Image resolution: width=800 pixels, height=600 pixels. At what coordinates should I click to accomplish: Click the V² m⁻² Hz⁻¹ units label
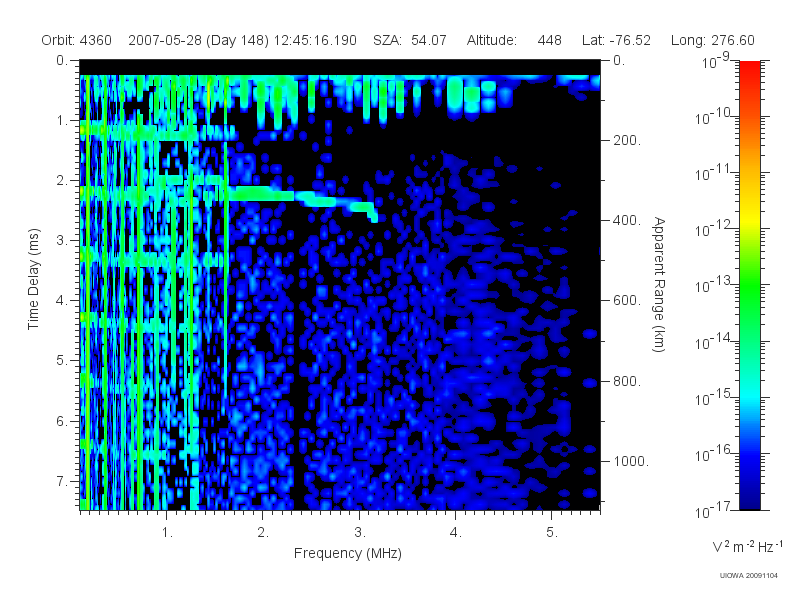click(747, 546)
